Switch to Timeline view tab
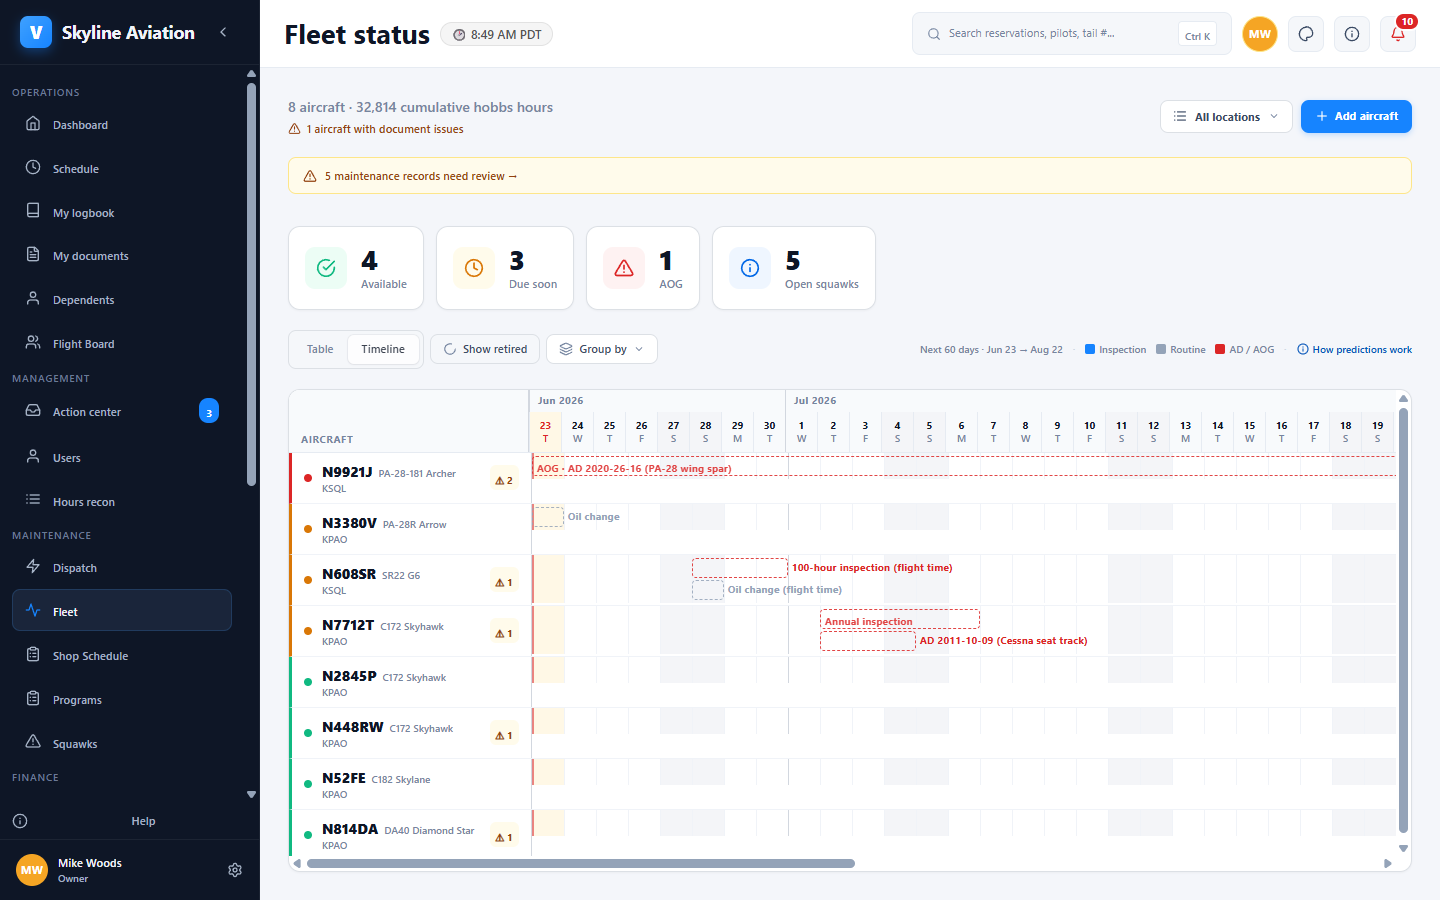 [383, 349]
